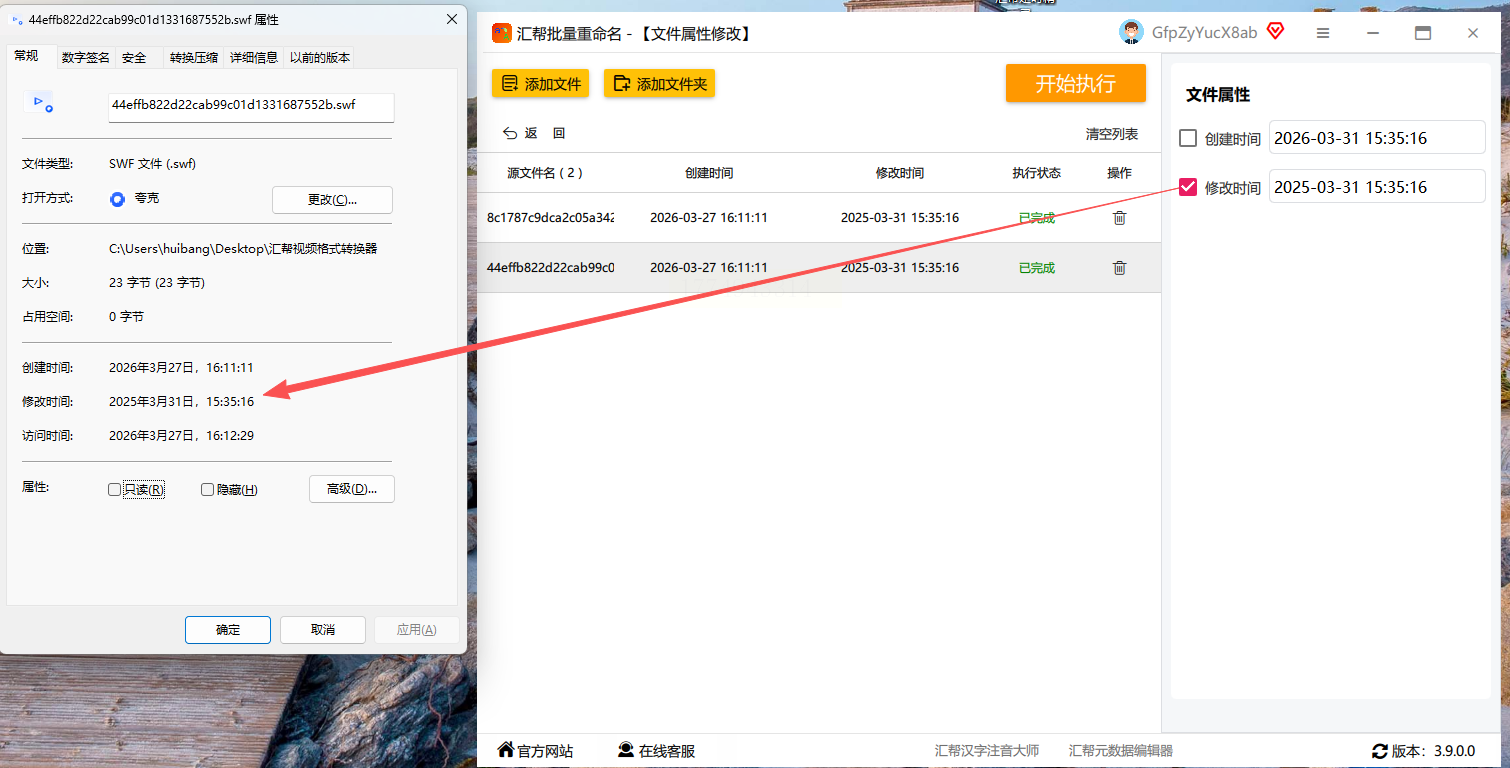The width and height of the screenshot is (1510, 768).
Task: Click the date 2026年3月27日，16:11:11 in properties
Action: 181,368
